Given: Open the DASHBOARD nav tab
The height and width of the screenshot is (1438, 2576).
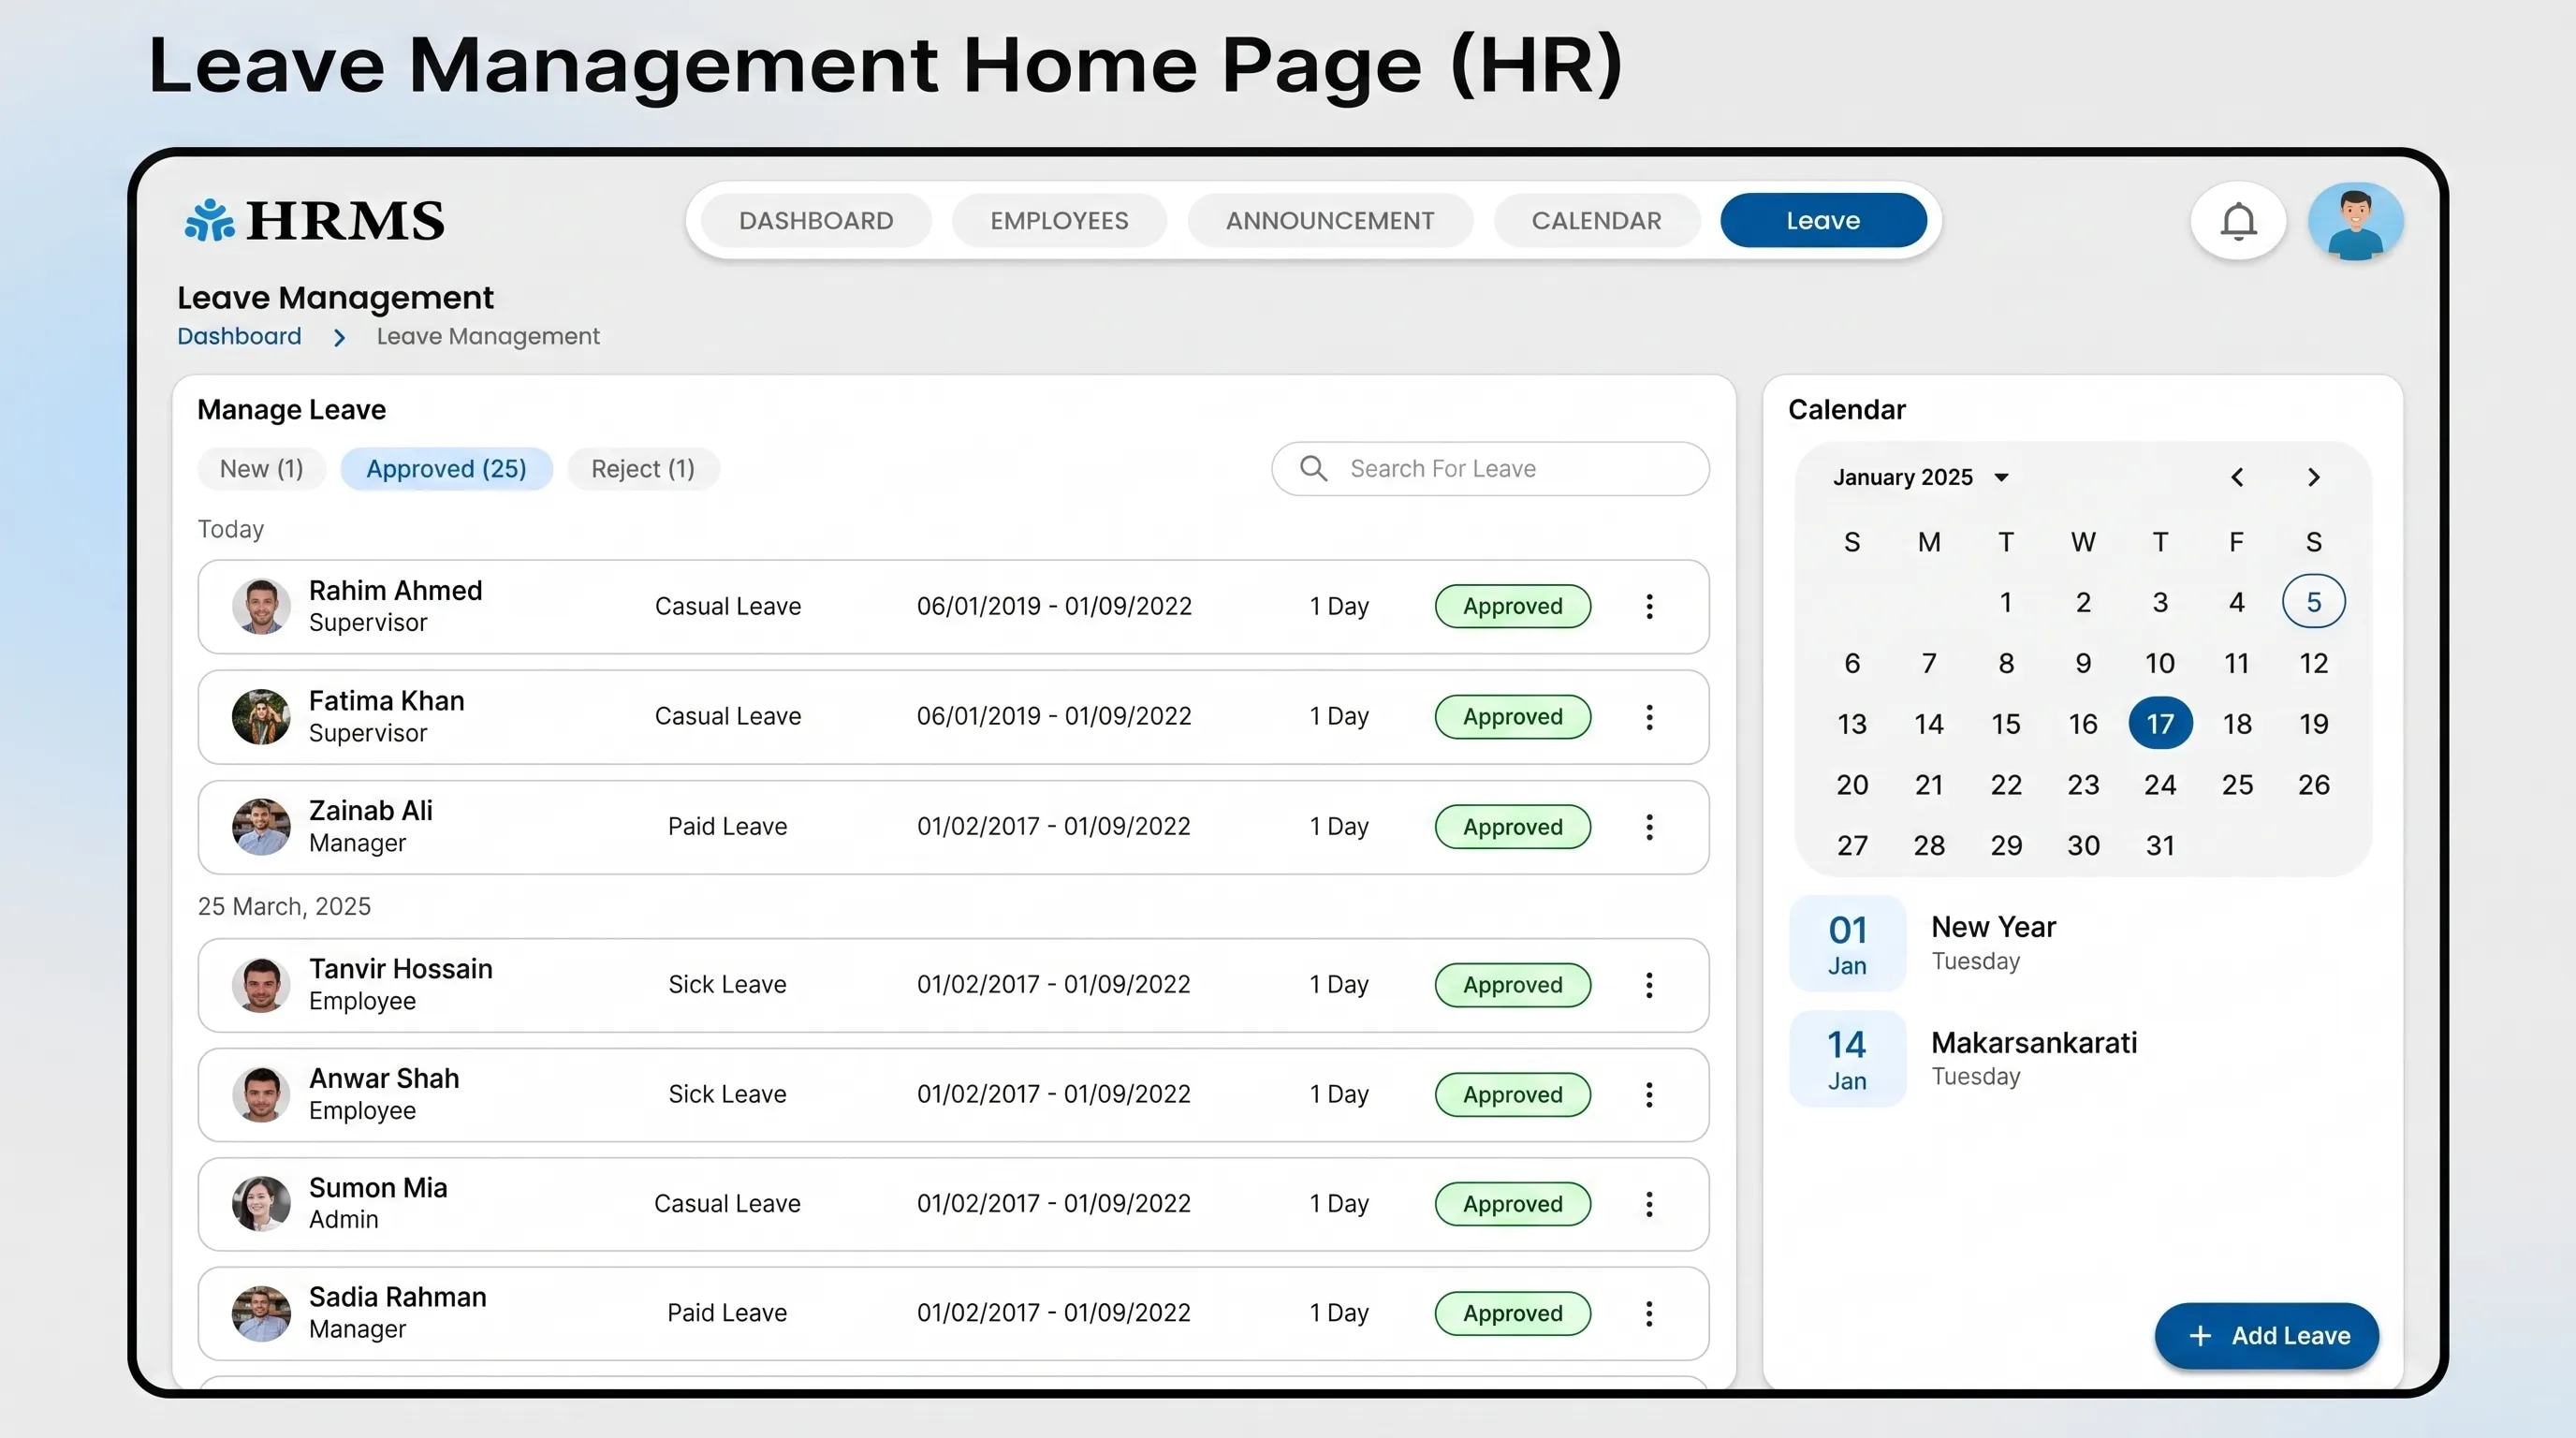Looking at the screenshot, I should pos(816,220).
